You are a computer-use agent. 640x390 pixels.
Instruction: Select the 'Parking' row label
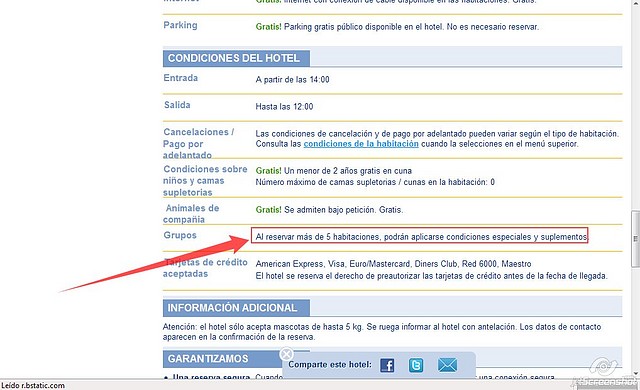180,25
